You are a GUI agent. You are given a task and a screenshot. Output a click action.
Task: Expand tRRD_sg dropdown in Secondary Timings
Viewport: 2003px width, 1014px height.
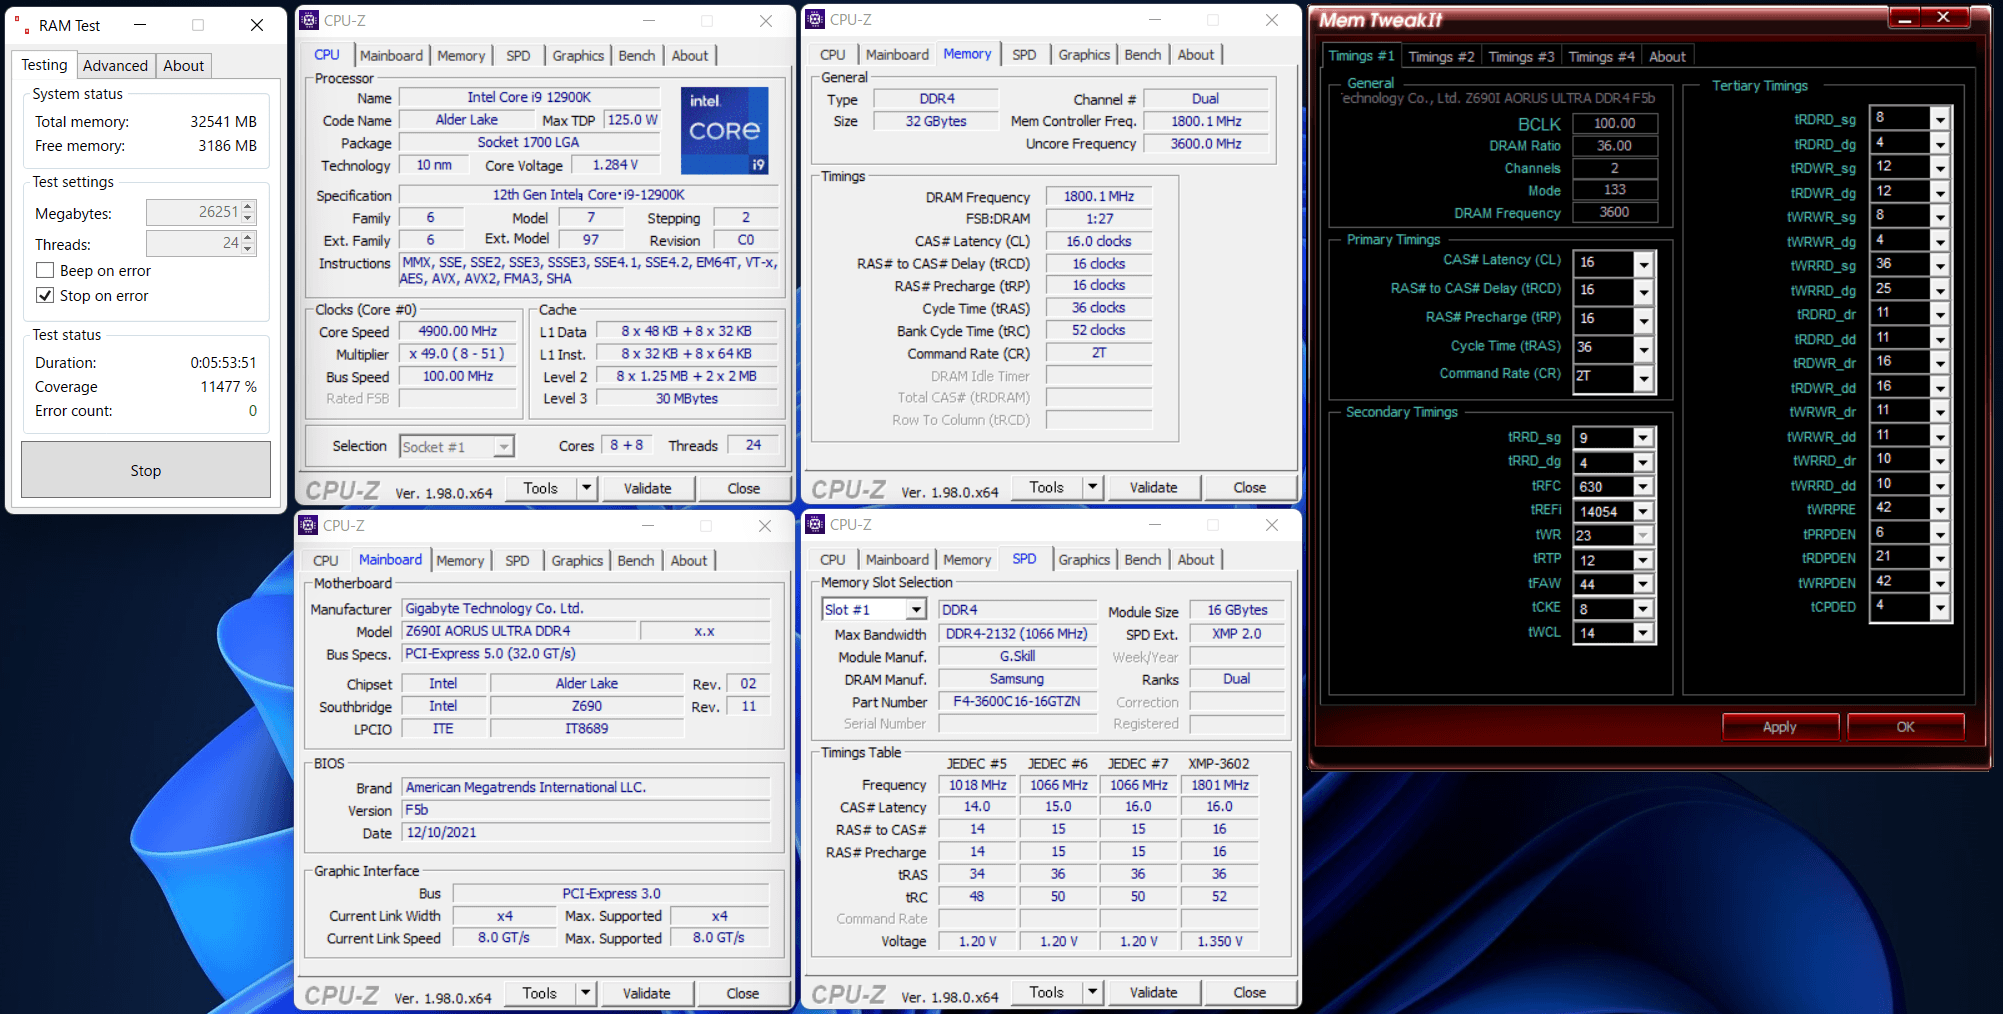point(1643,438)
